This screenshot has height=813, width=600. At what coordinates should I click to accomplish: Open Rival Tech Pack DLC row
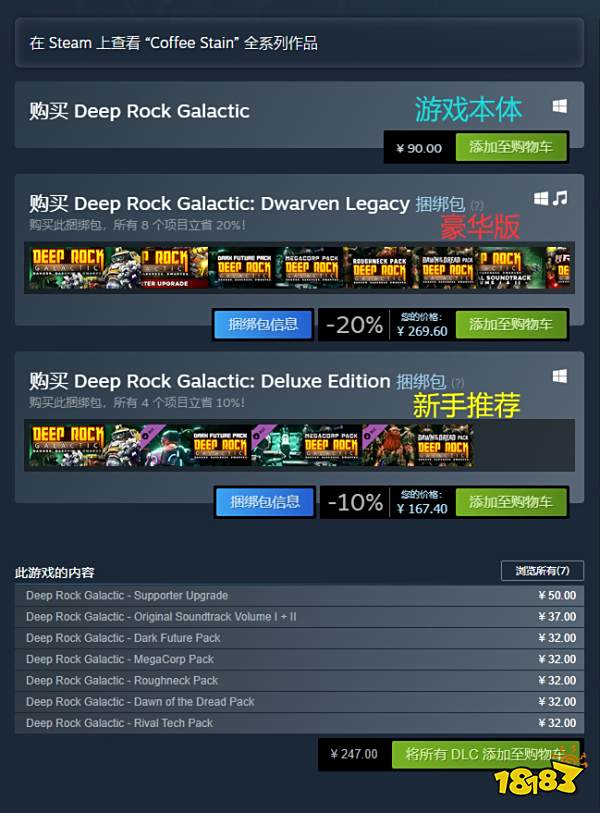pos(299,723)
